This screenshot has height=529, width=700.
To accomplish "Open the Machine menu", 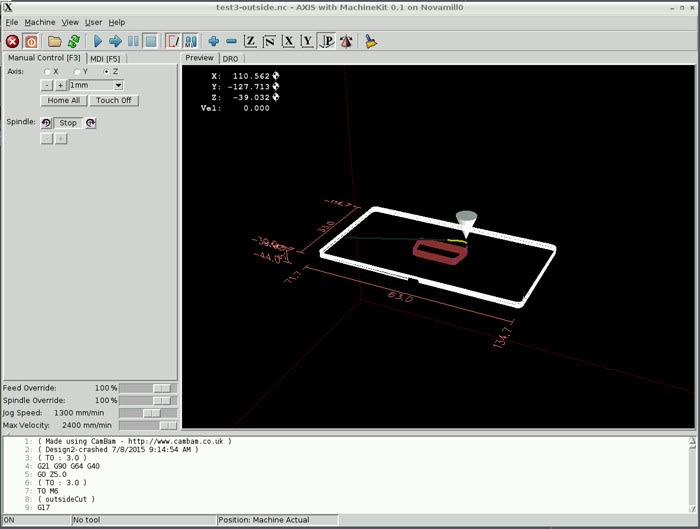I will 40,22.
